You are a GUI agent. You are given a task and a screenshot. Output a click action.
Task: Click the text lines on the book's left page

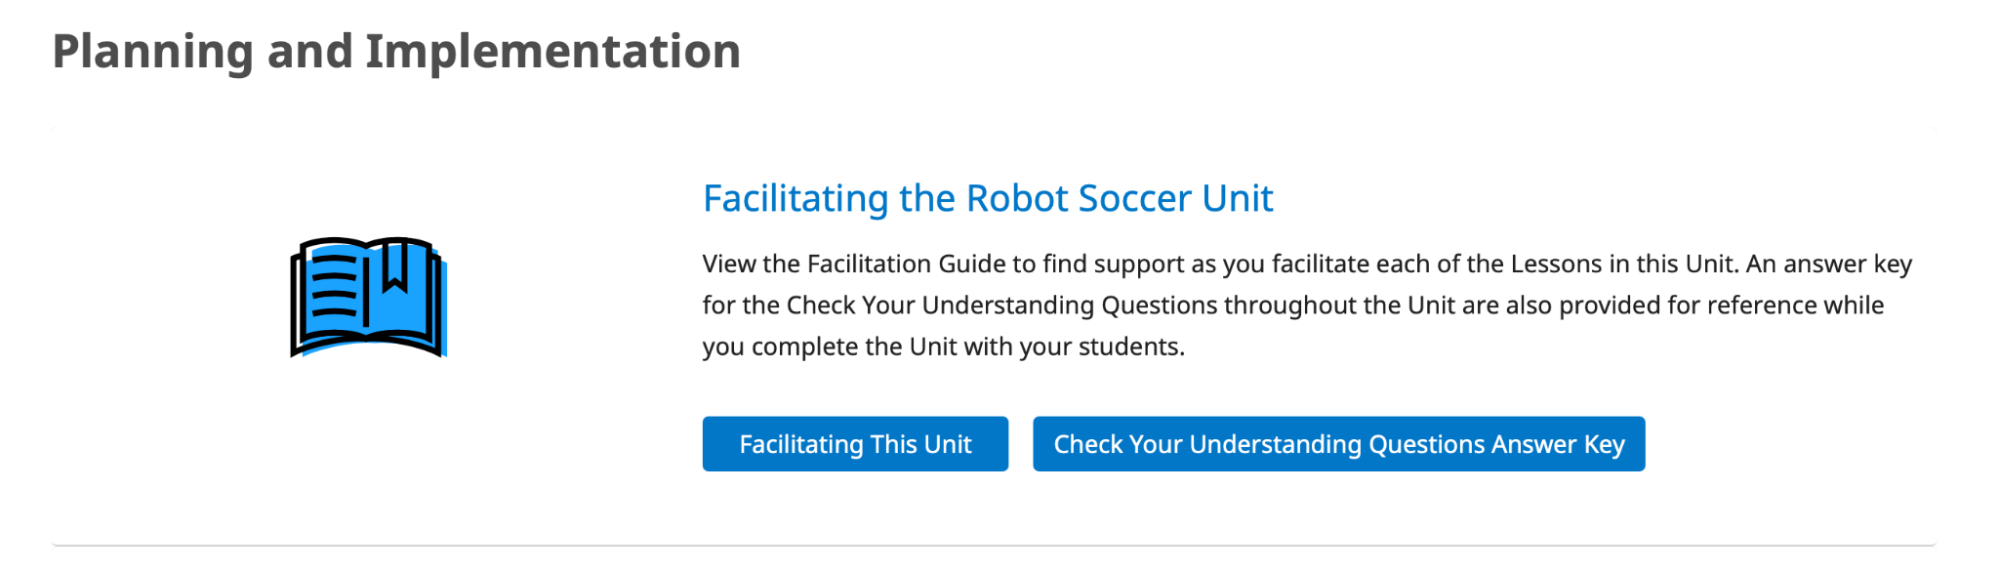coord(333,288)
